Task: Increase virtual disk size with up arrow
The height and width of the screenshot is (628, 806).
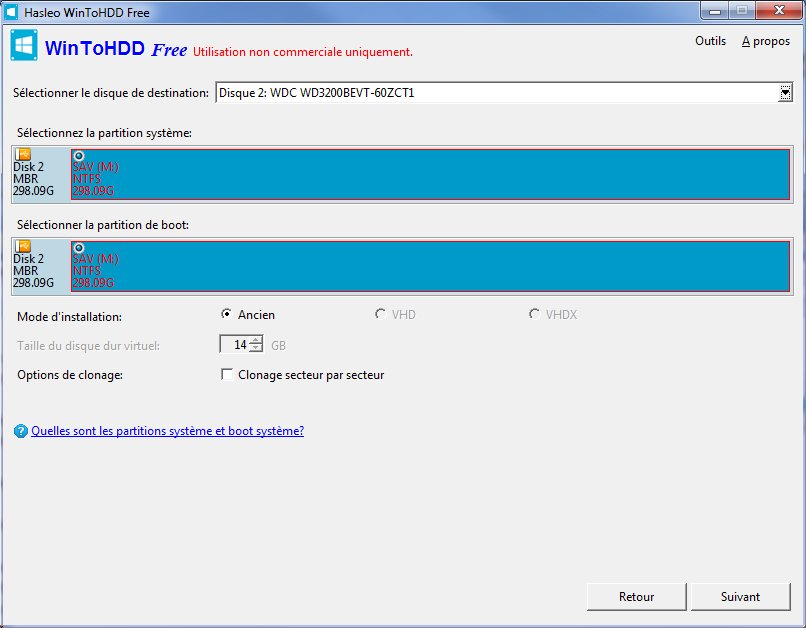Action: [256, 340]
